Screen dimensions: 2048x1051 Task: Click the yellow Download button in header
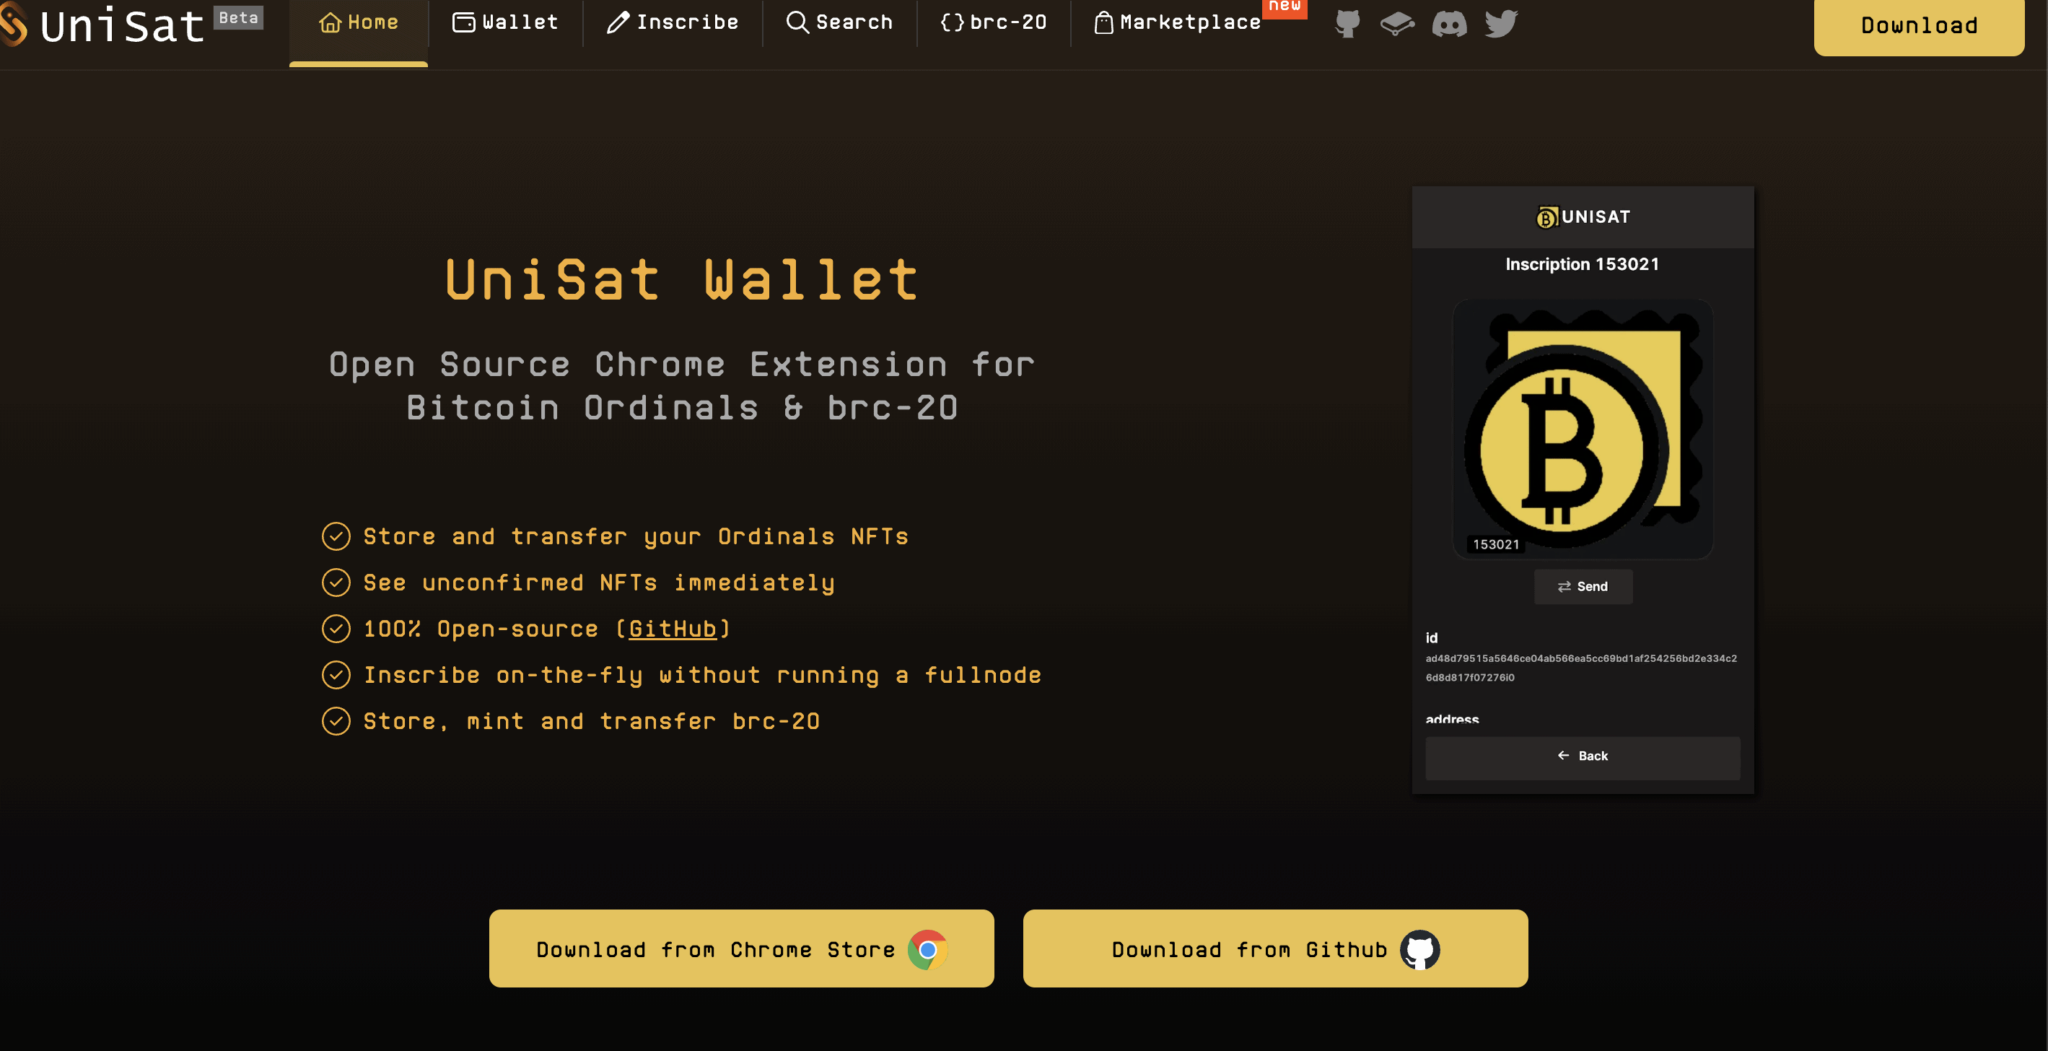(1919, 26)
